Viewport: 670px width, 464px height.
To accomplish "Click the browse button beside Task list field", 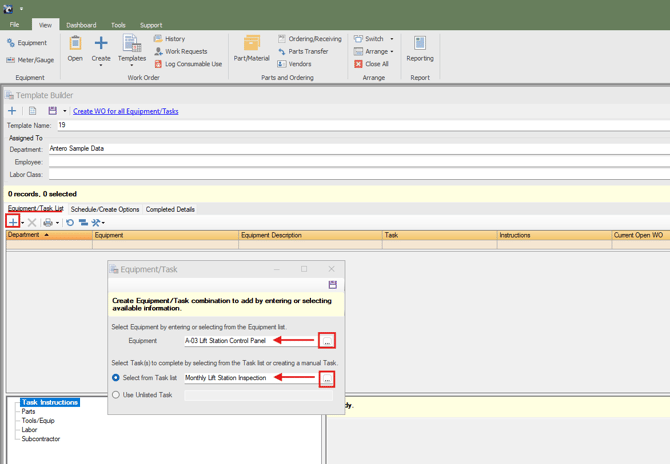I will [327, 378].
